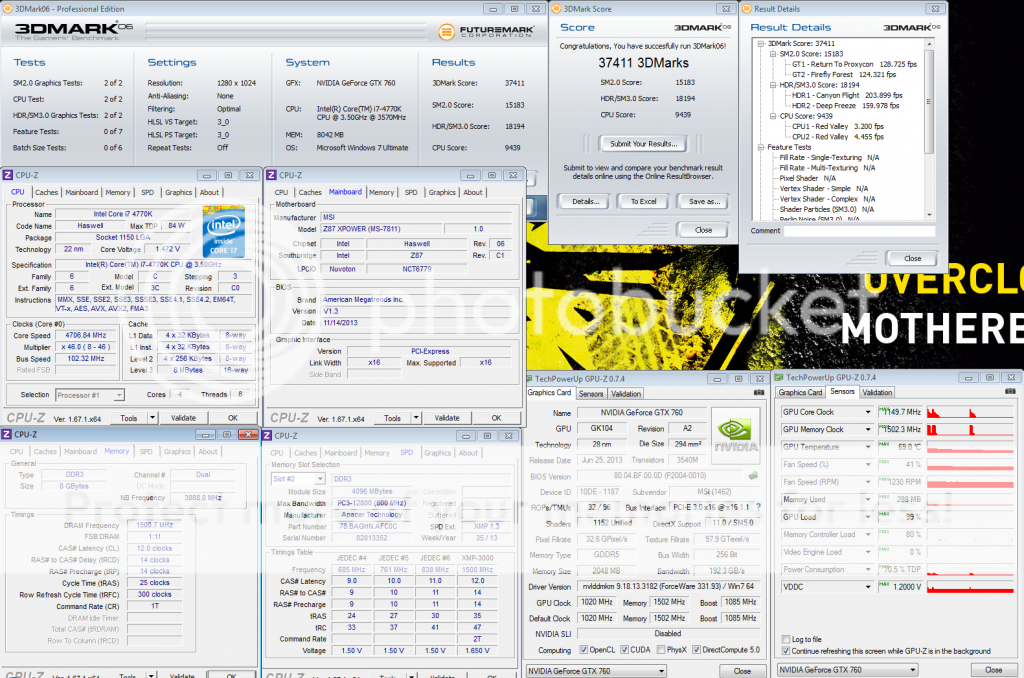Uncheck Continue refreshing in background option
This screenshot has width=1024, height=678.
pos(785,651)
